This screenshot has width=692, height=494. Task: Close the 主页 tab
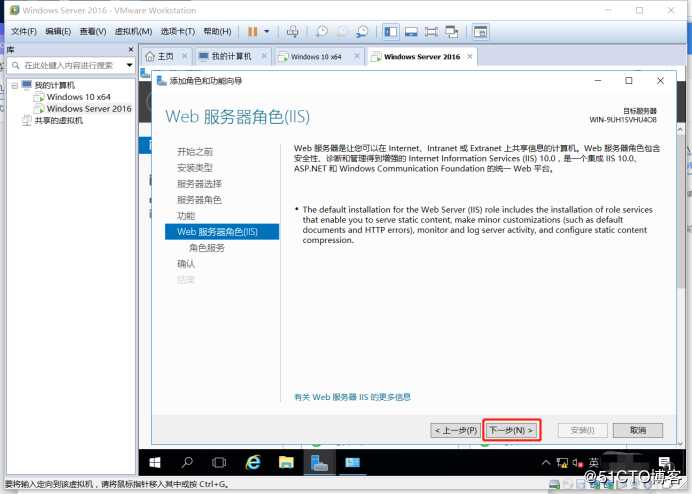(x=184, y=56)
